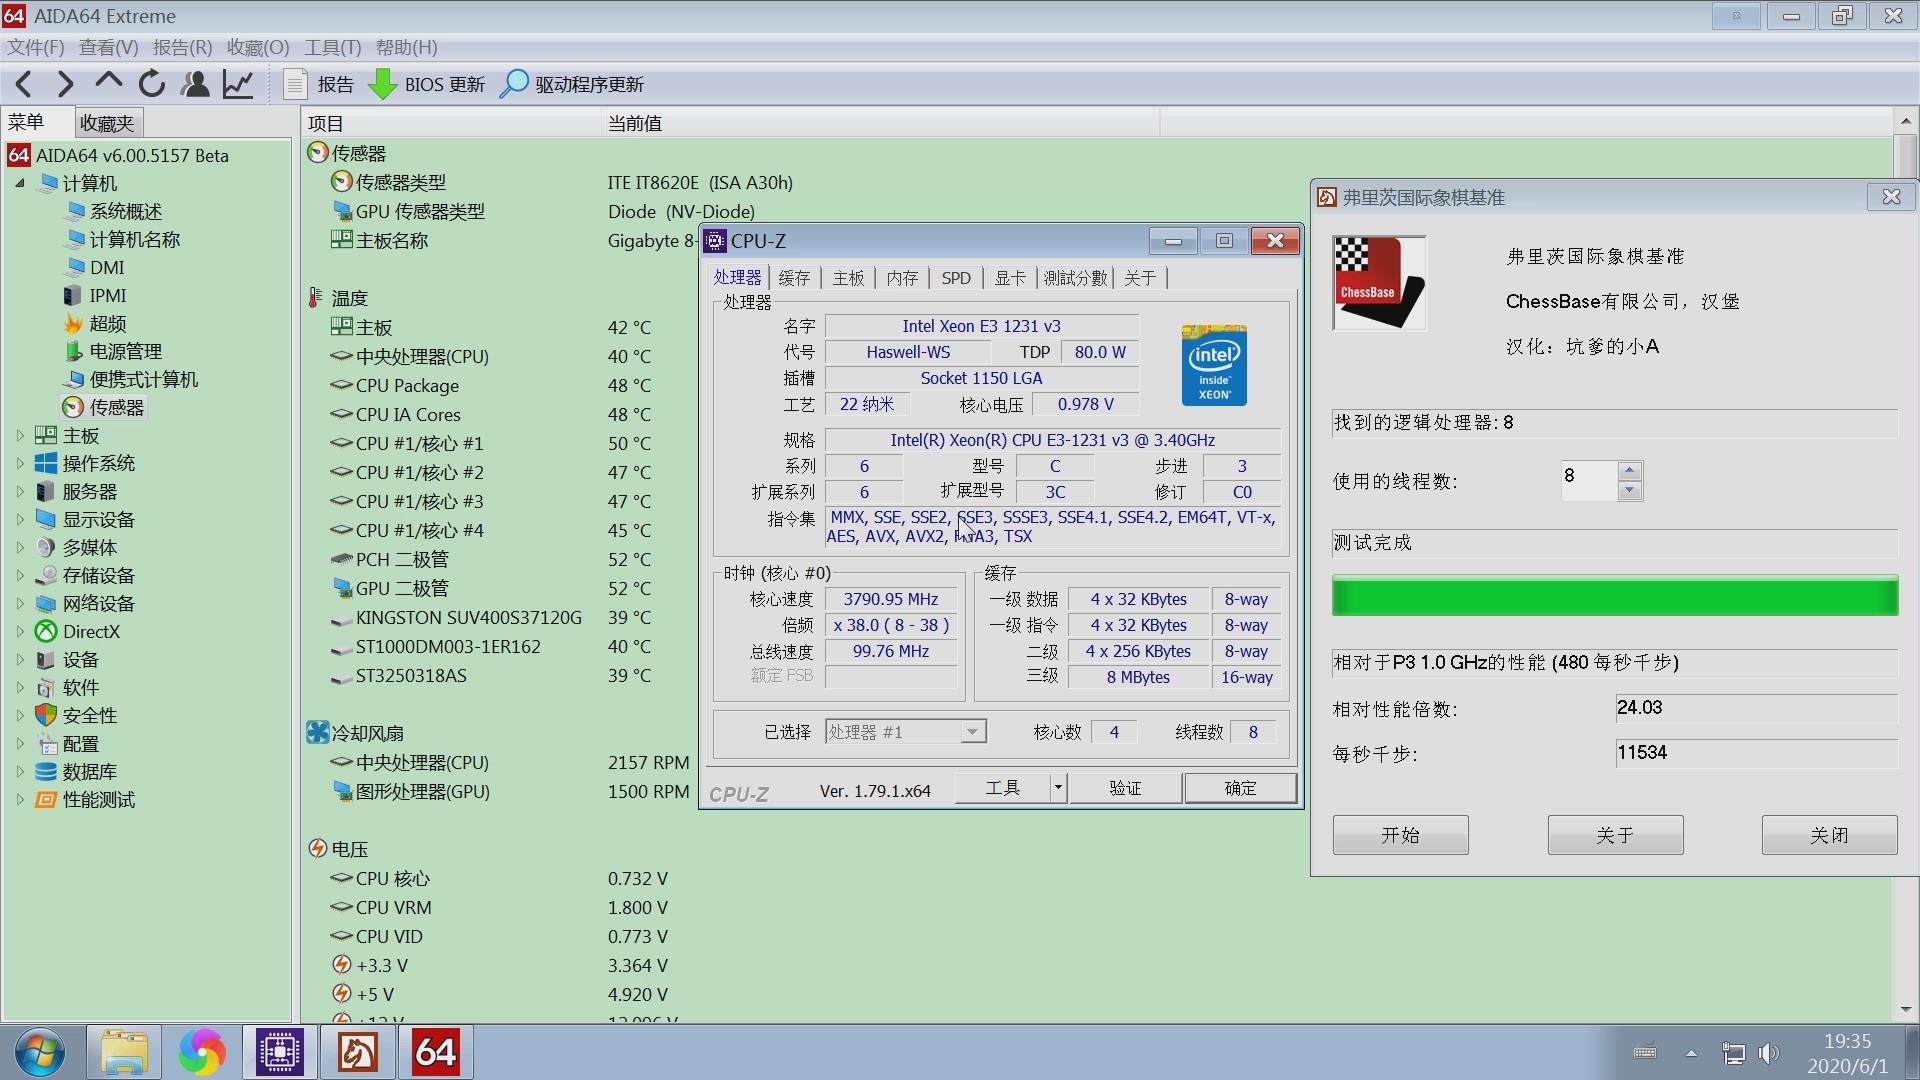Click the graph chart toolbar icon
1920x1080 pixels.
tap(238, 84)
